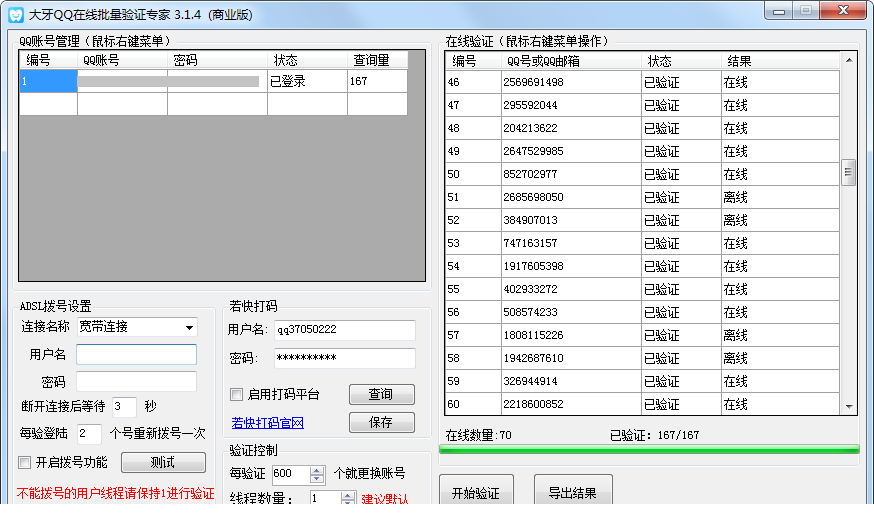
Task: Click the scroll down arrow of results list
Action: (x=848, y=407)
